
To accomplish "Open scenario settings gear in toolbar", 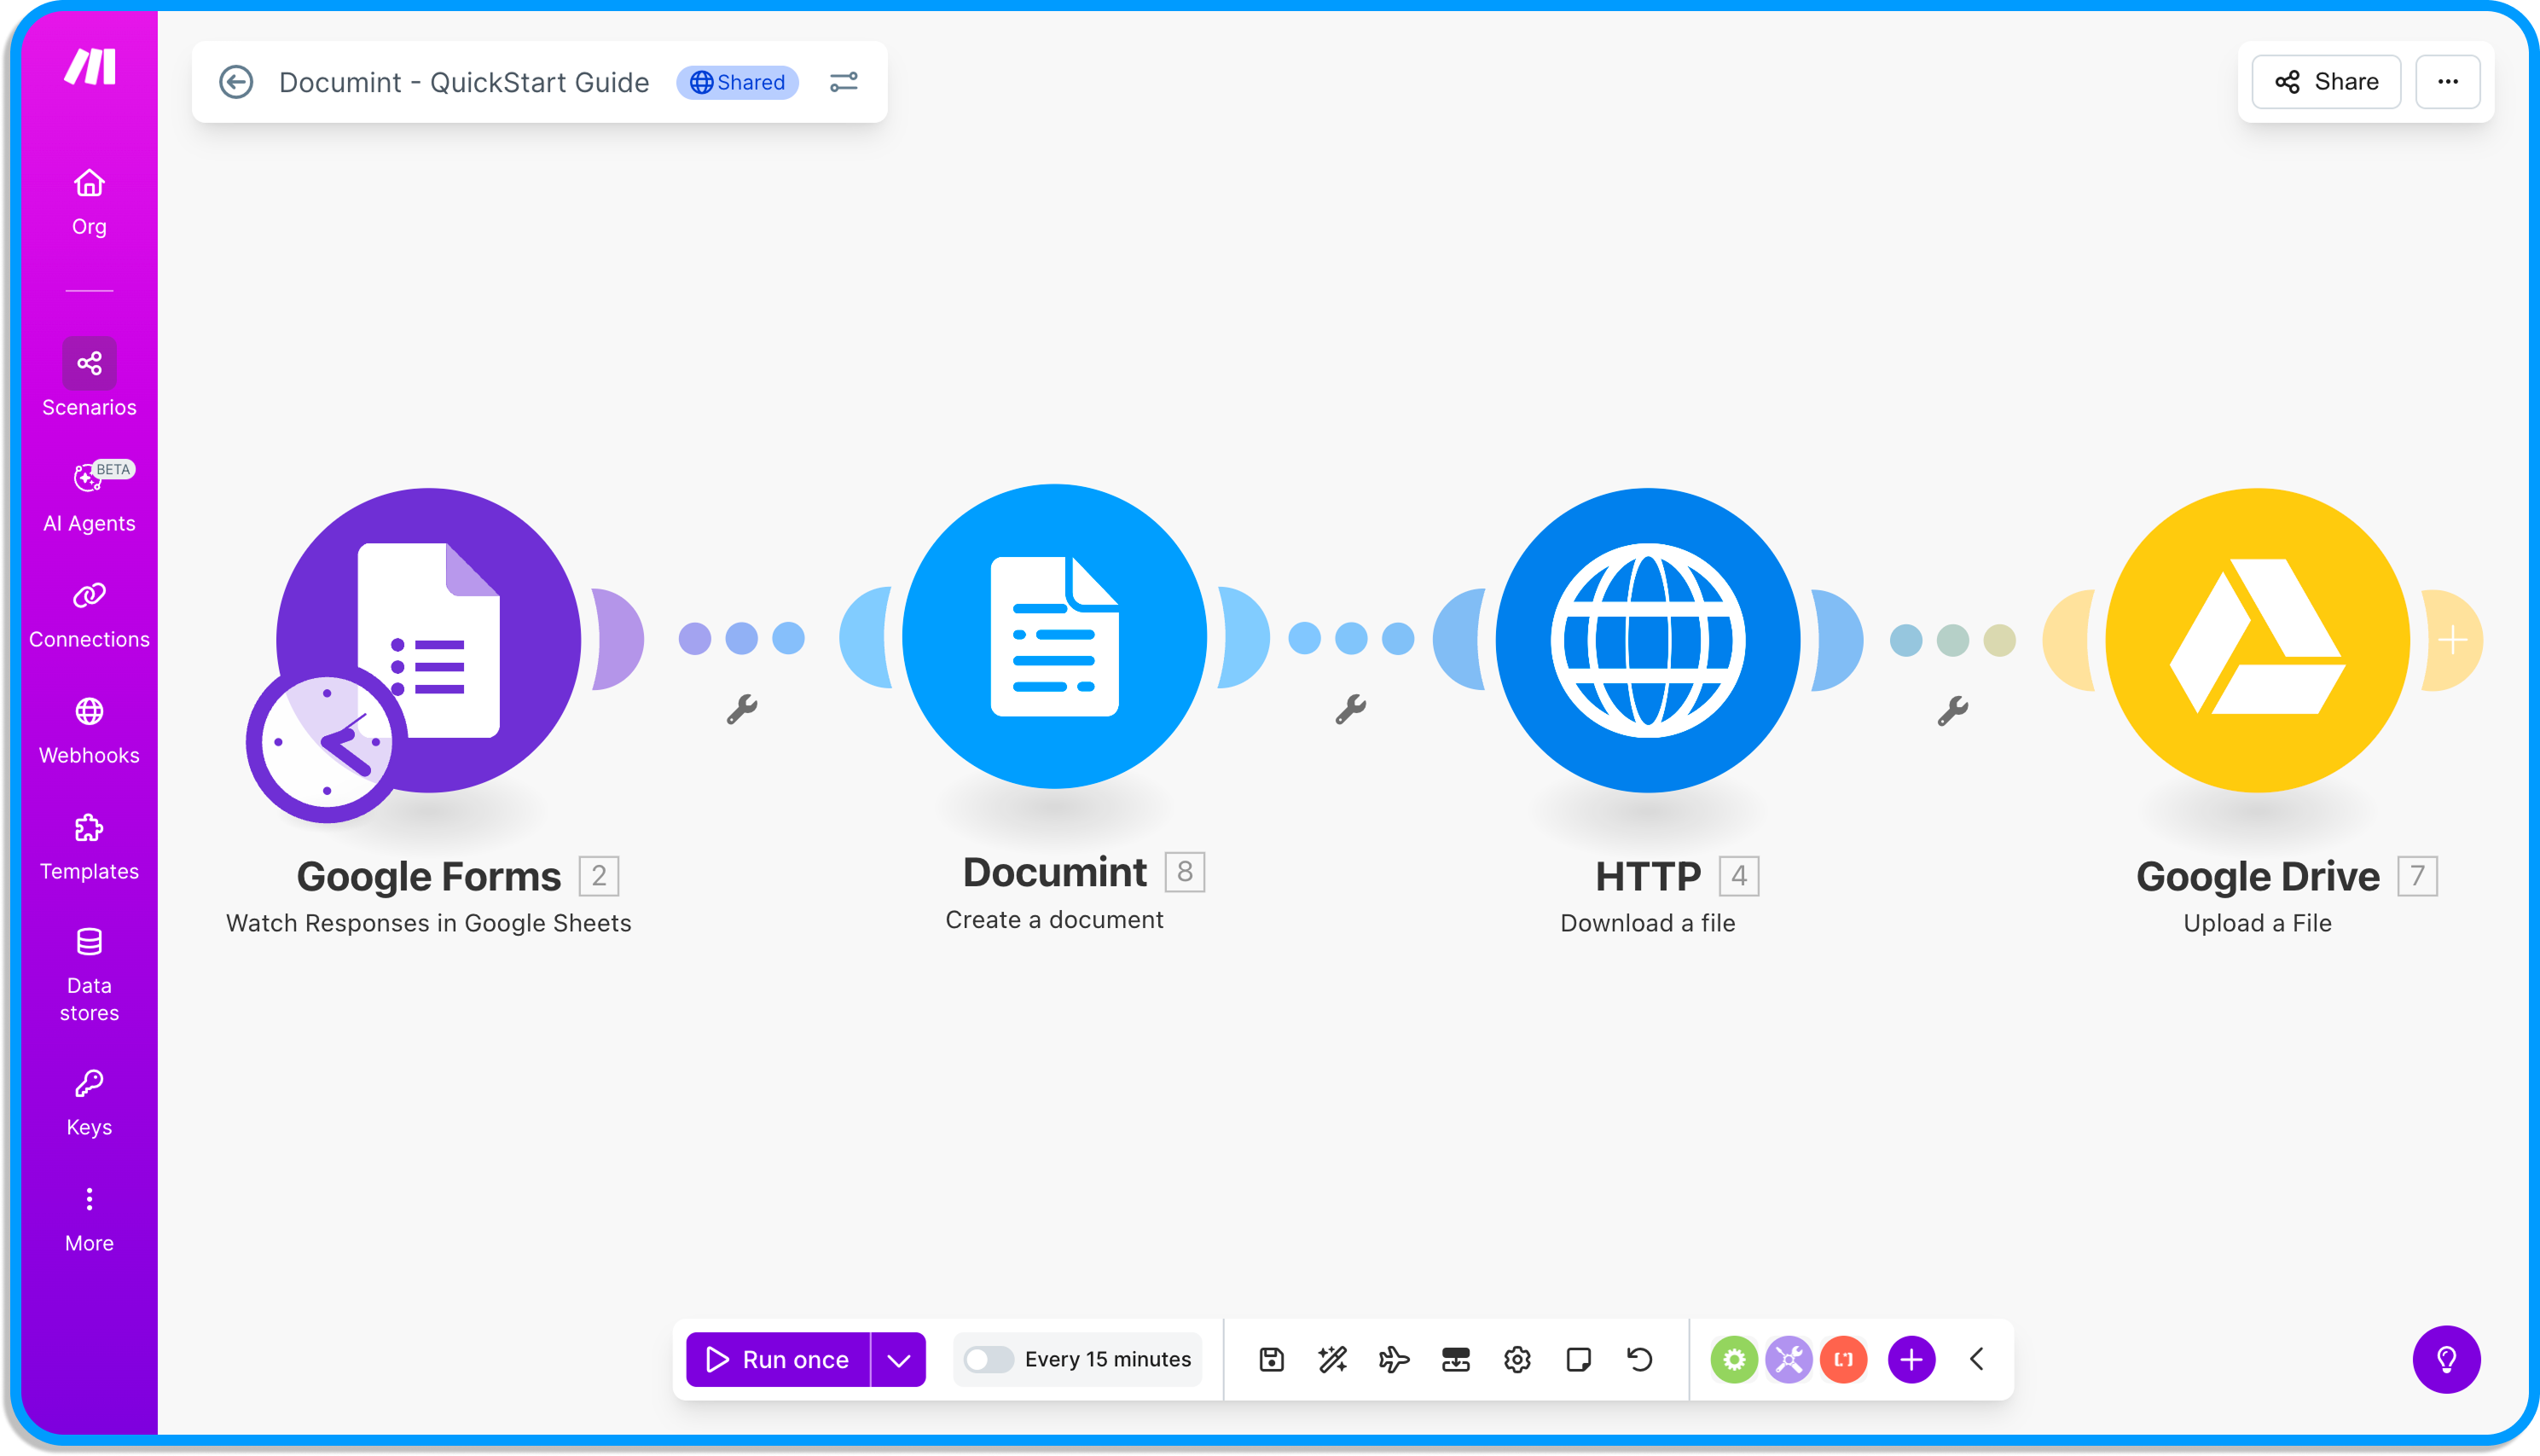I will click(x=1517, y=1359).
